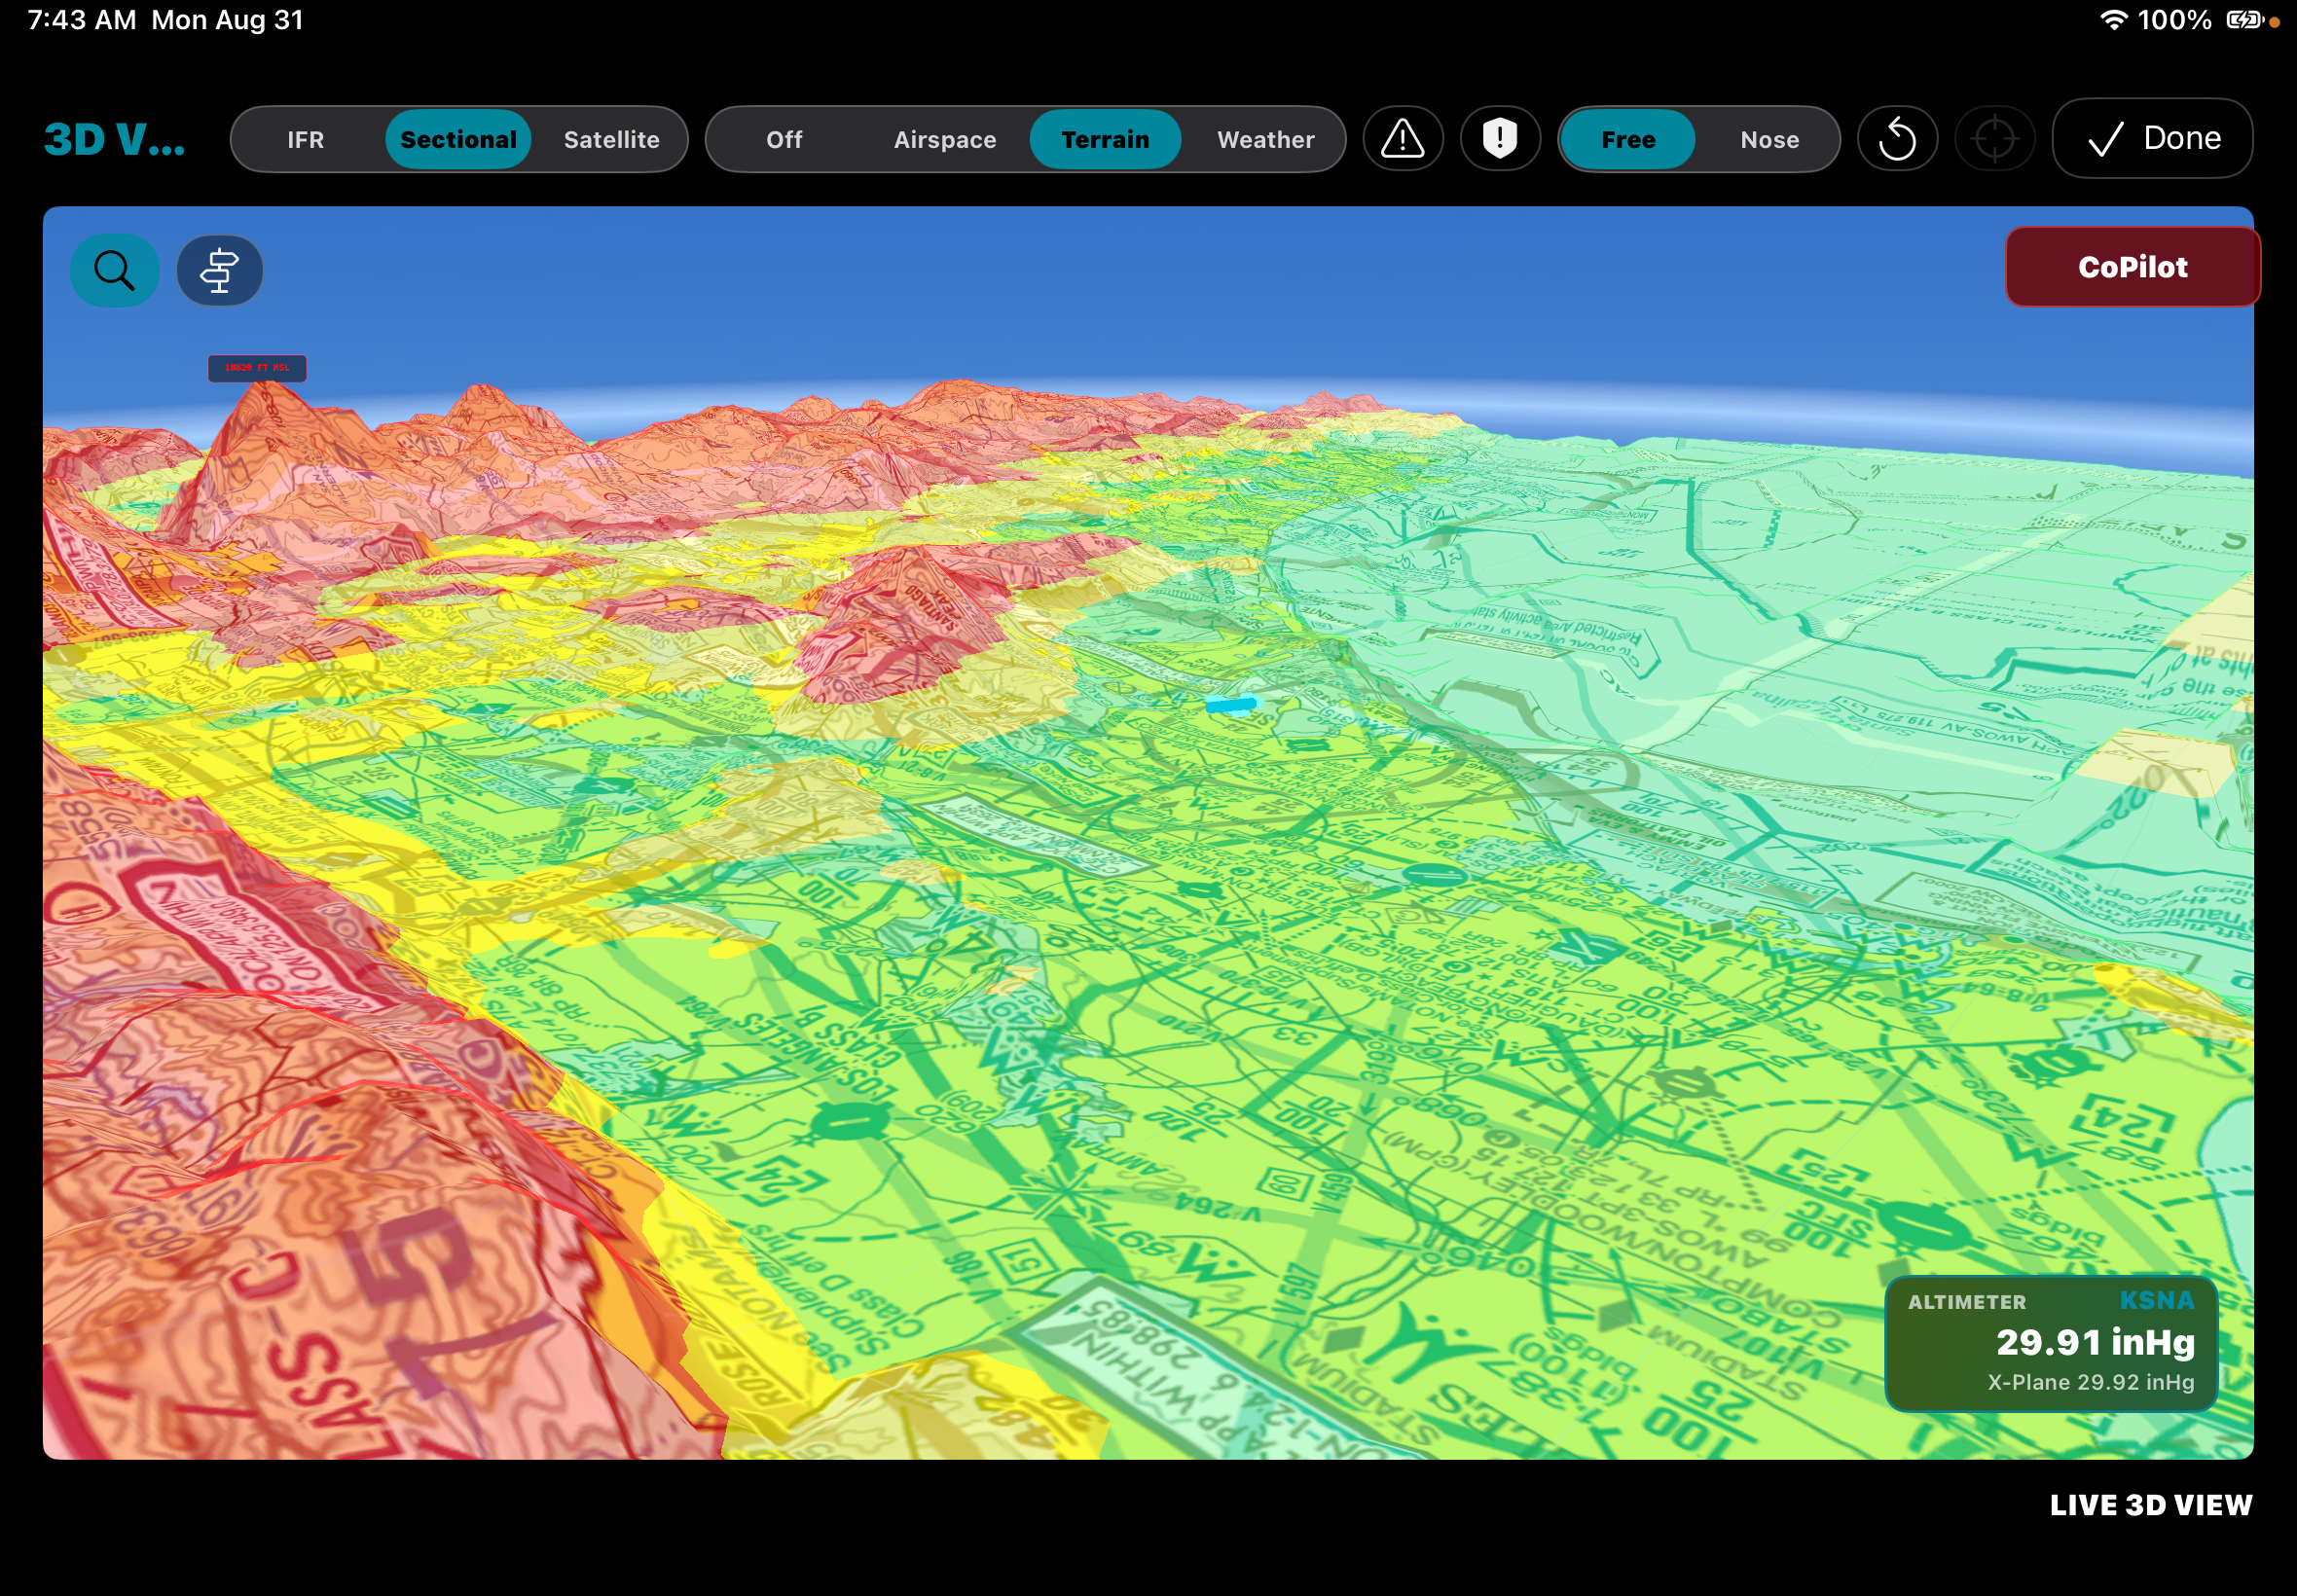Tap the Done button

coord(2152,138)
